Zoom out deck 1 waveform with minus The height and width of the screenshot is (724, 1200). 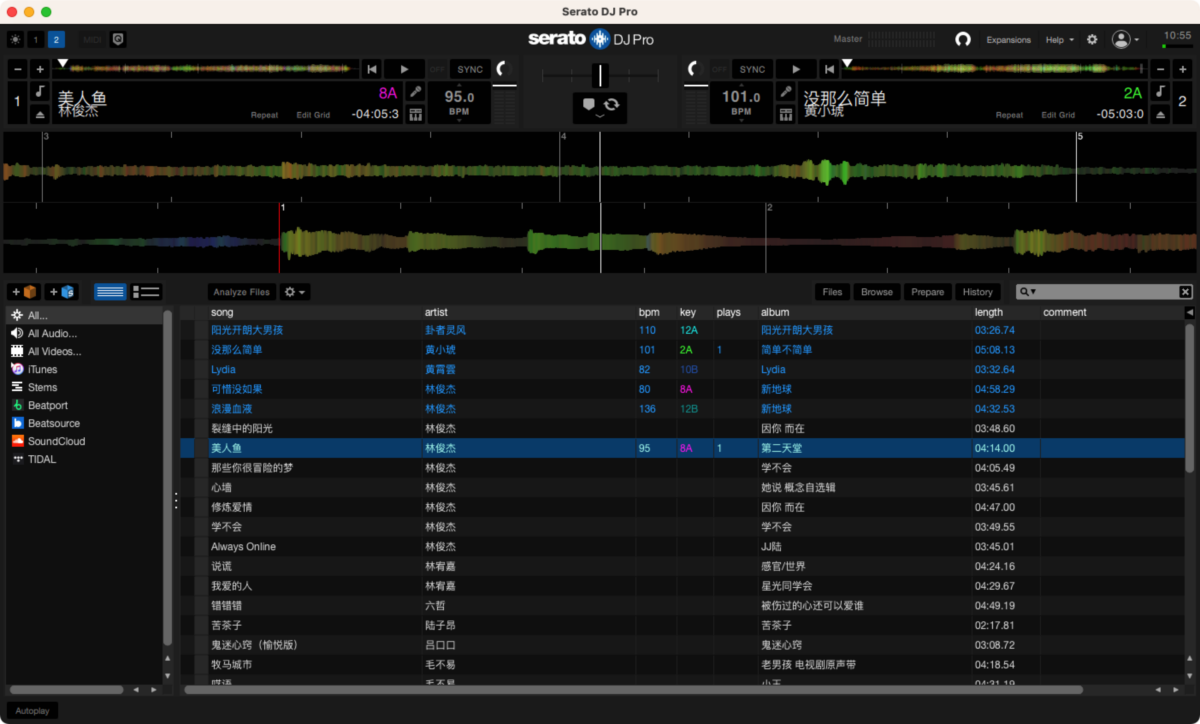17,69
